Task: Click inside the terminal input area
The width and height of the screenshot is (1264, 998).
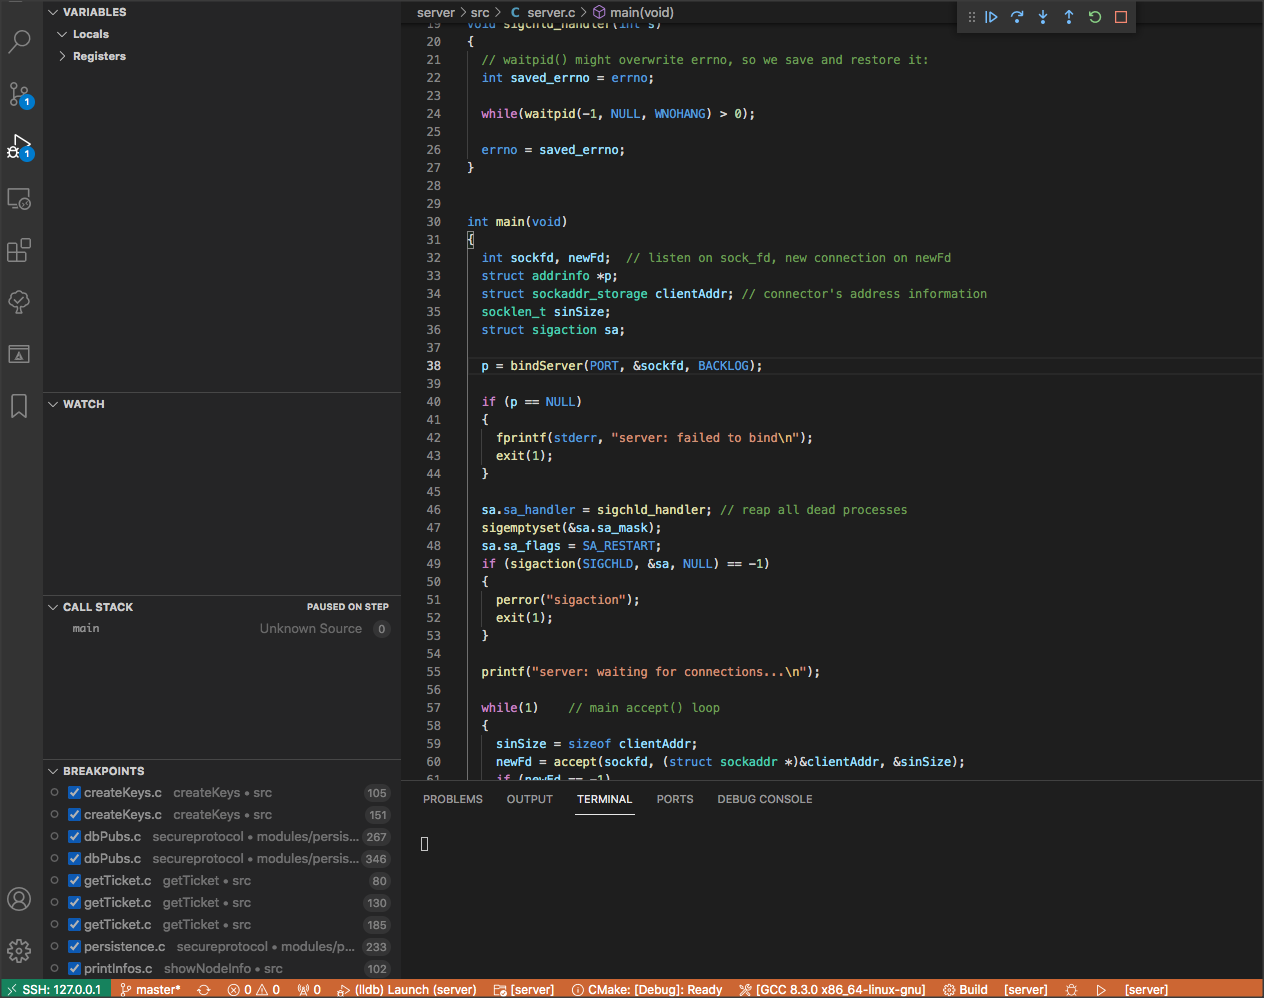Action: pos(832,900)
